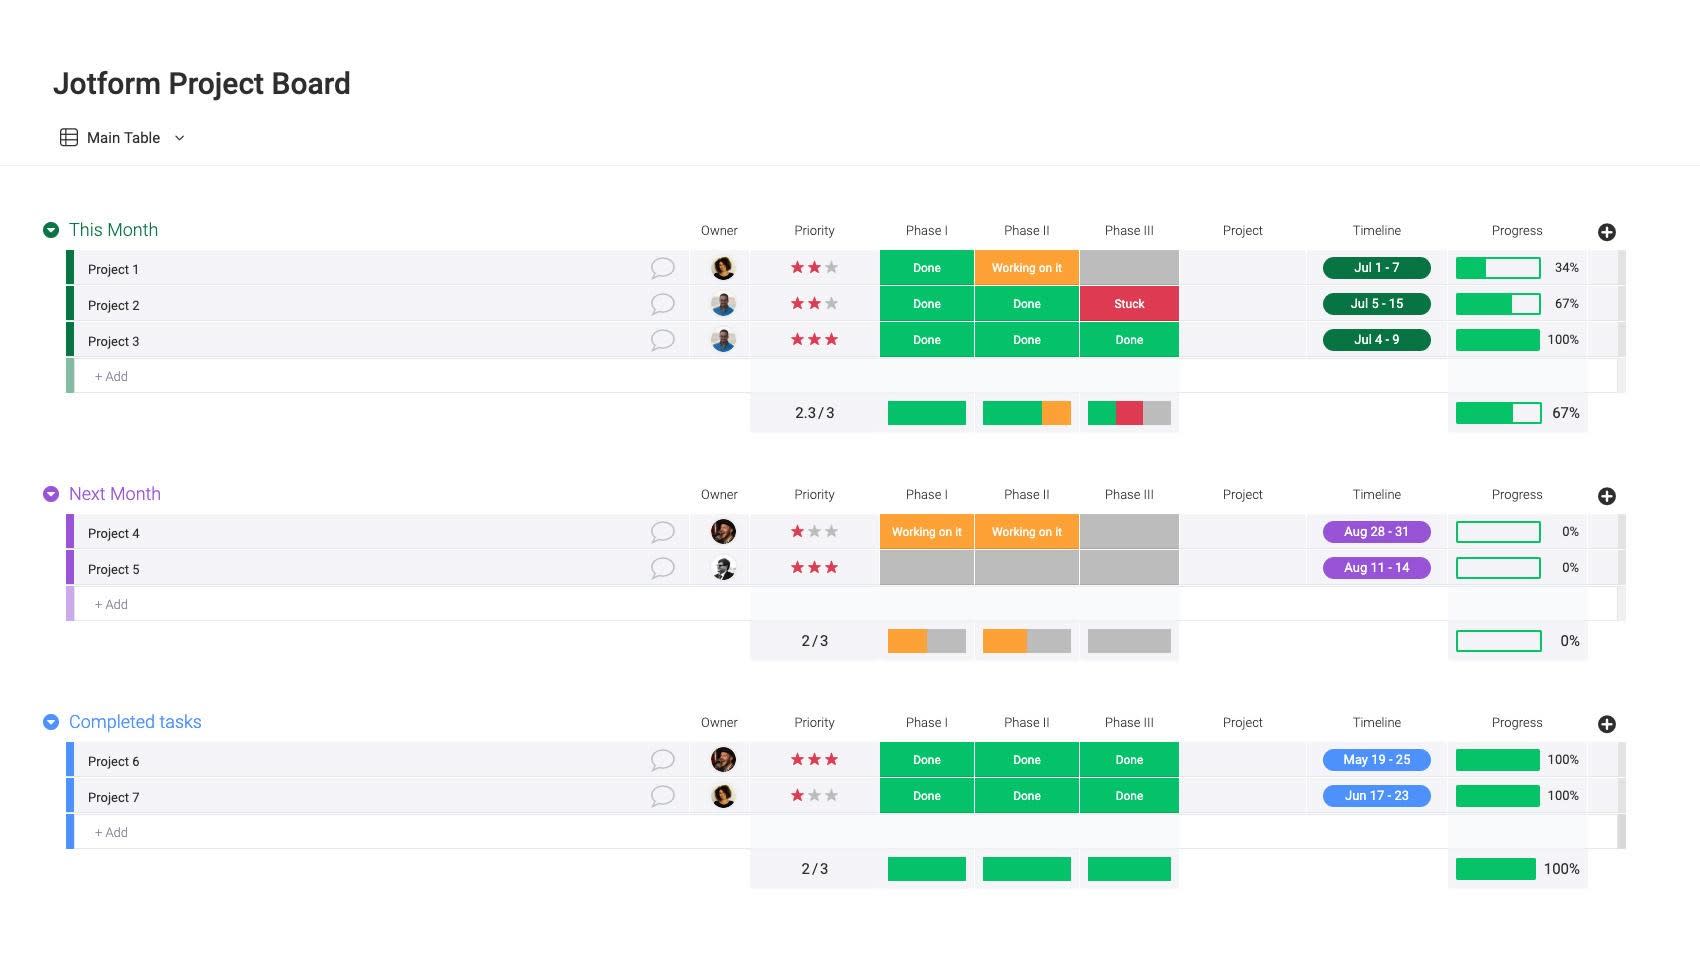Collapse the This Month group

coord(50,229)
